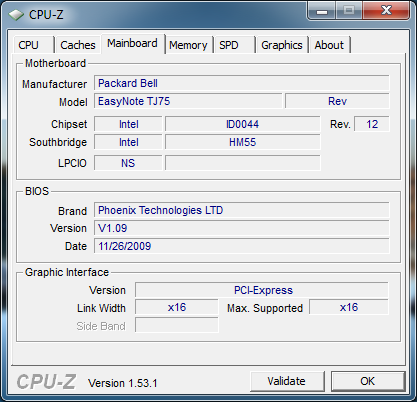Image resolution: width=417 pixels, height=402 pixels.
Task: Switch to the Graphics tab
Action: pos(282,45)
